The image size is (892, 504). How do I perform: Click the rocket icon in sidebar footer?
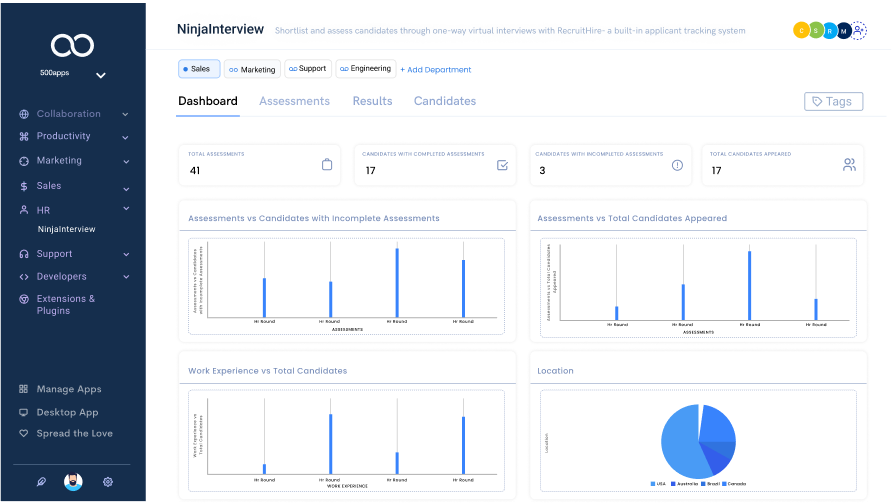41,482
